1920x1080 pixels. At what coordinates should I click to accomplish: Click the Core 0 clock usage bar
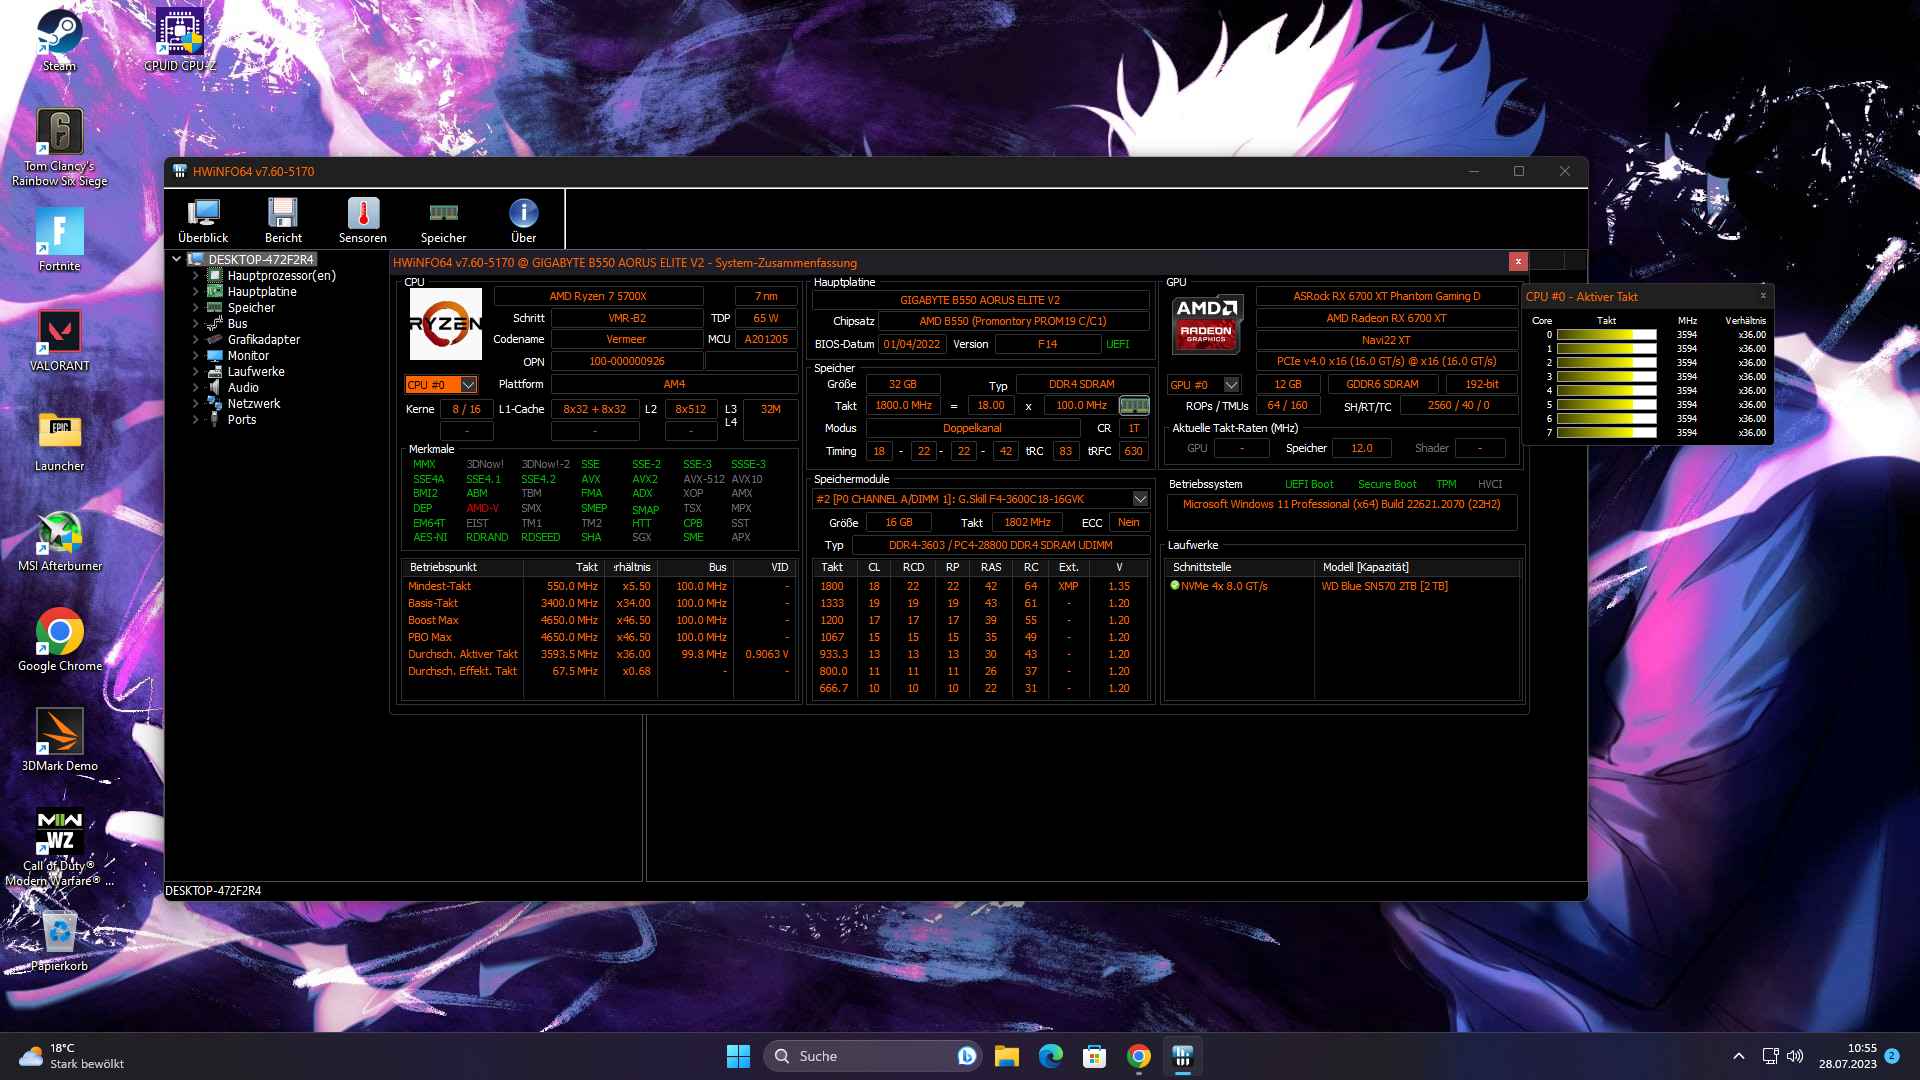(x=1606, y=335)
